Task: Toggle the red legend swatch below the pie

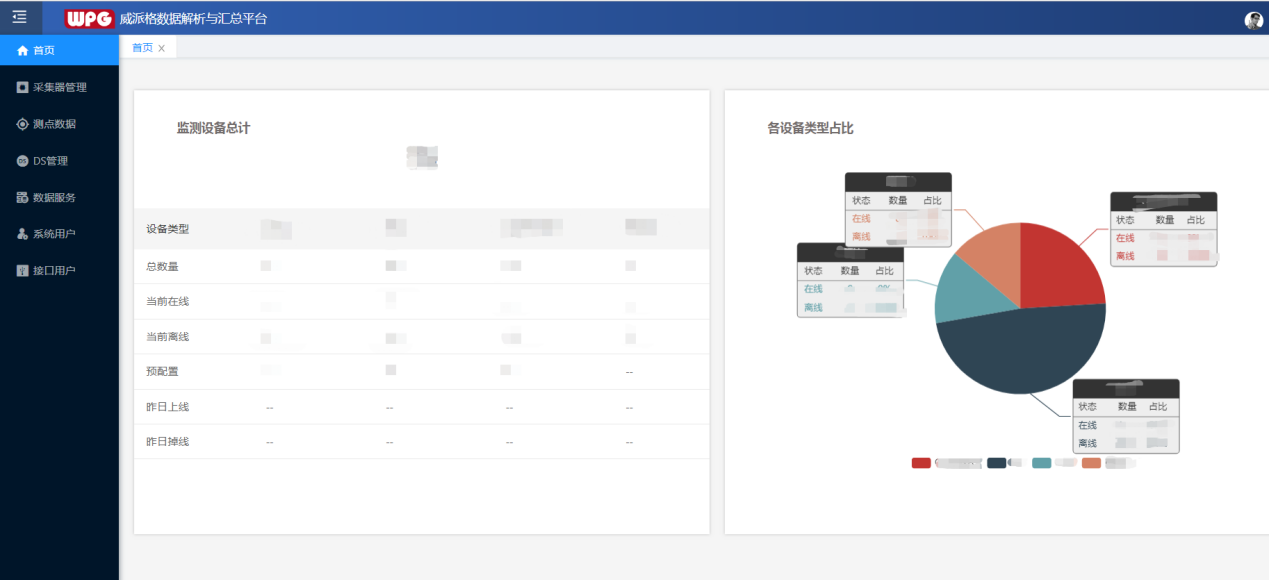Action: point(921,463)
